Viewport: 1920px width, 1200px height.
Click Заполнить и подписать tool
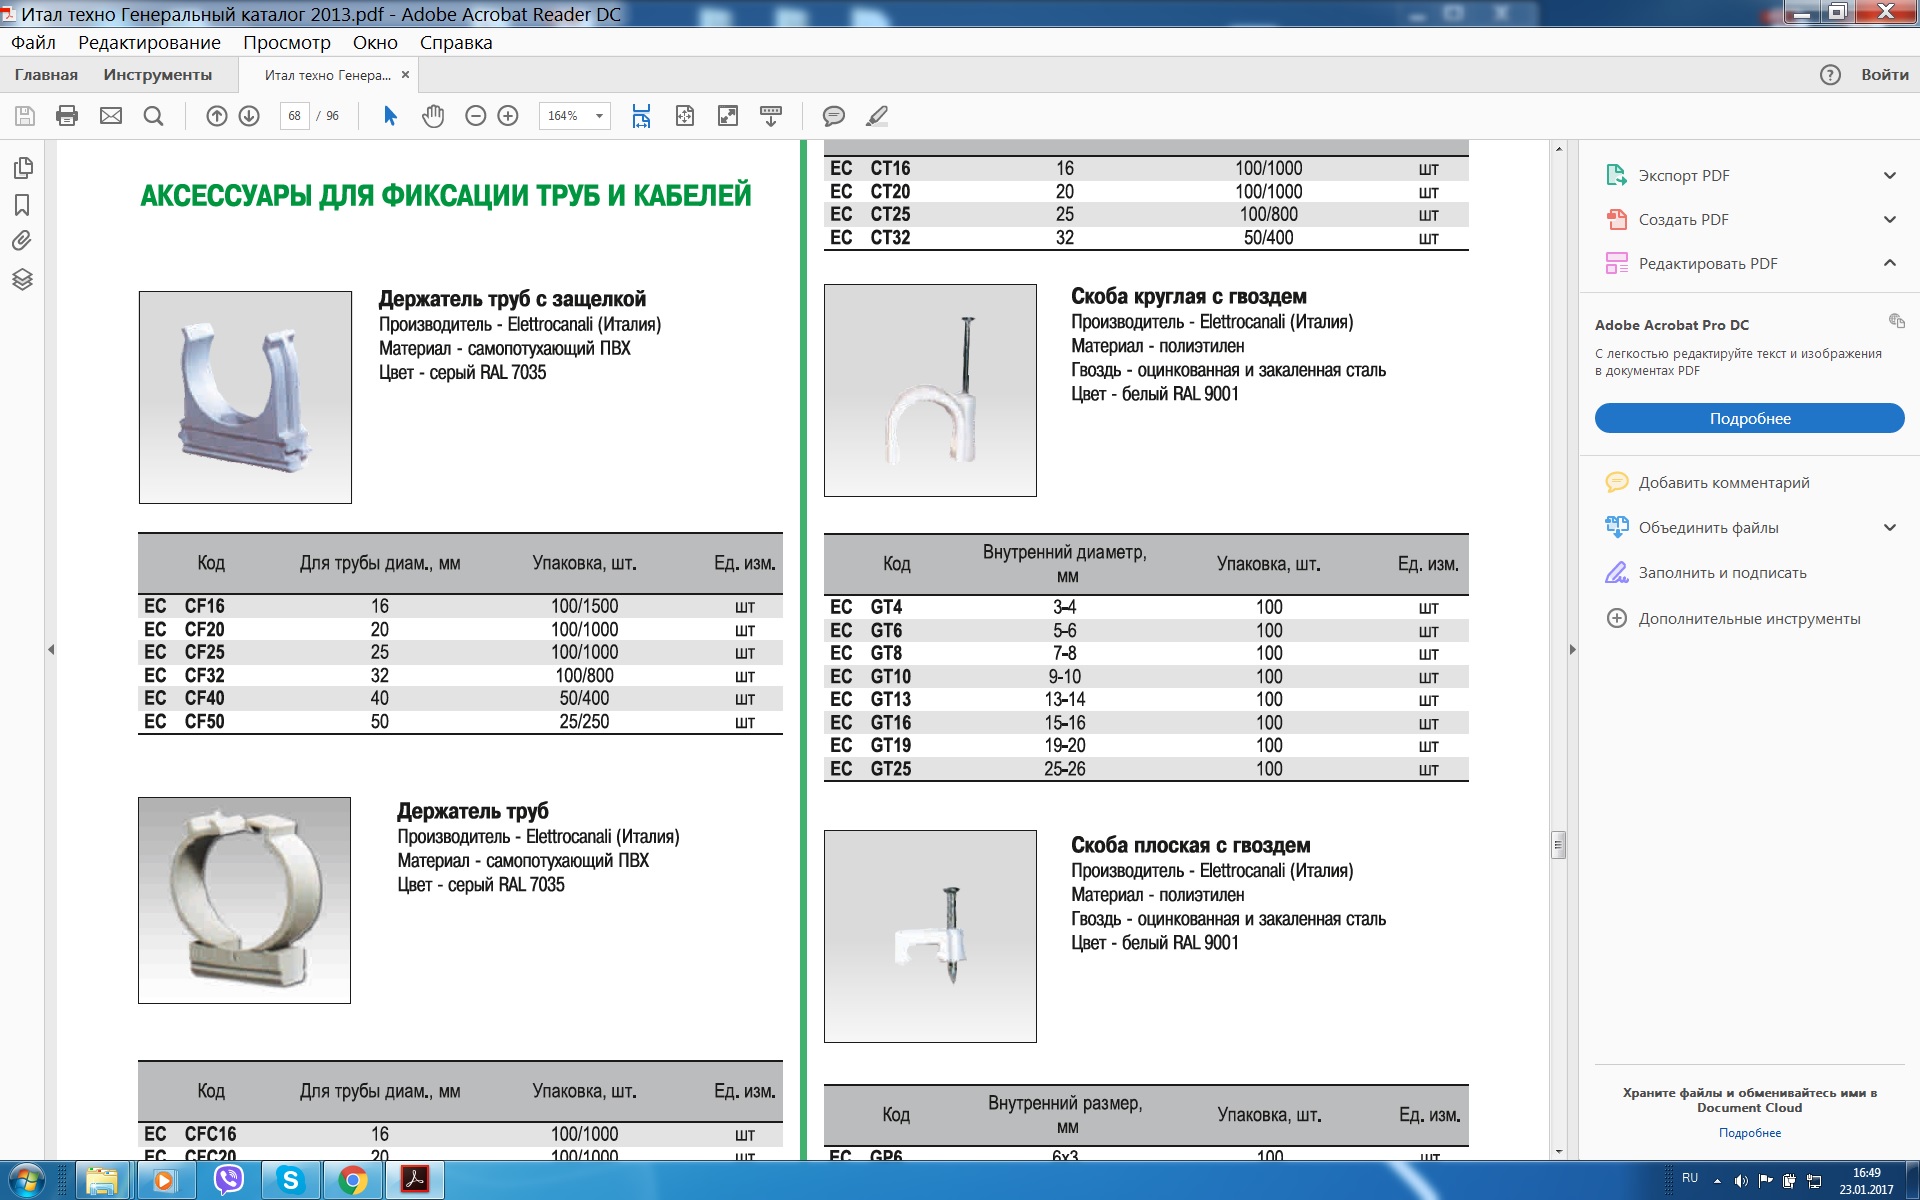(x=1722, y=573)
